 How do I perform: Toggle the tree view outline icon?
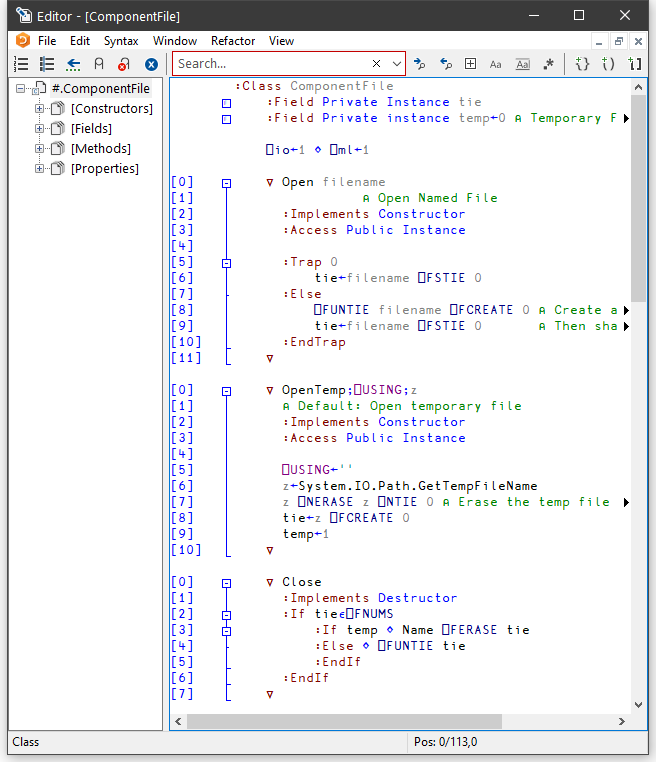[47, 64]
